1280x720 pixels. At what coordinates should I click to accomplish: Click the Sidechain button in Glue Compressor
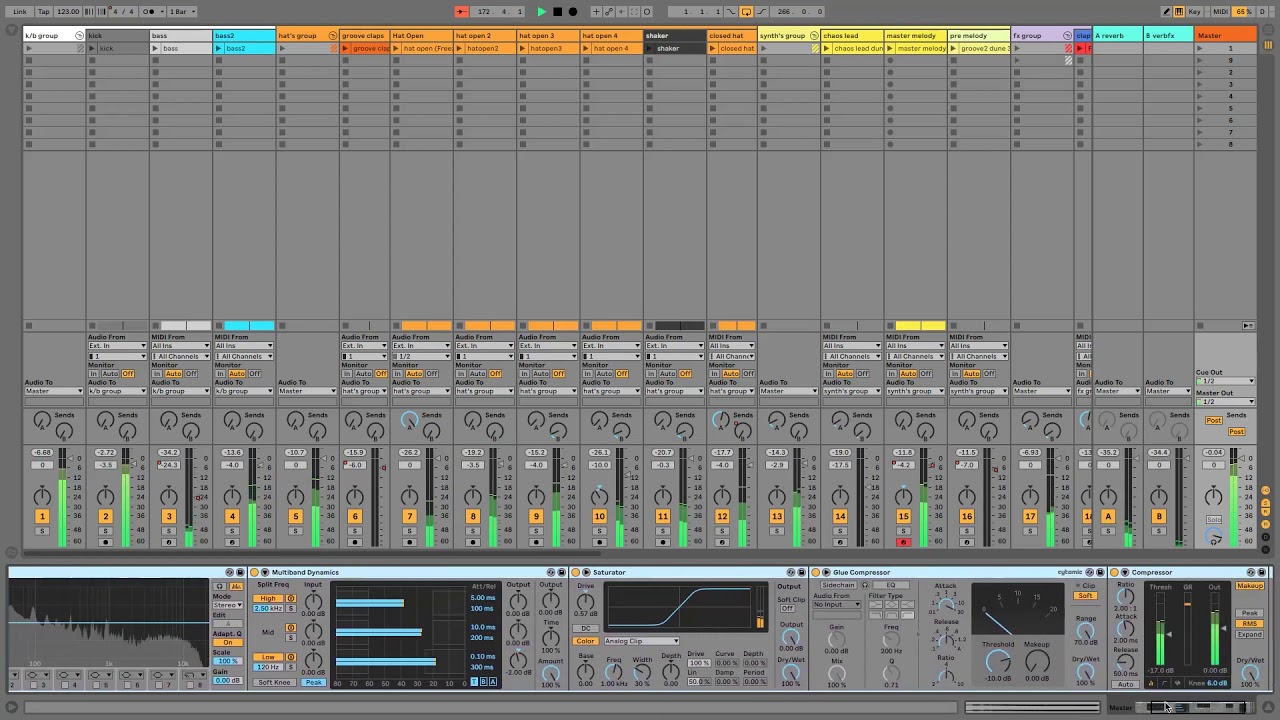tap(839, 585)
